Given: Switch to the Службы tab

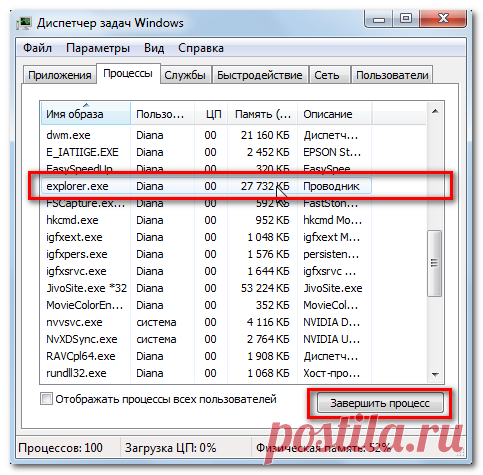Looking at the screenshot, I should point(185,75).
